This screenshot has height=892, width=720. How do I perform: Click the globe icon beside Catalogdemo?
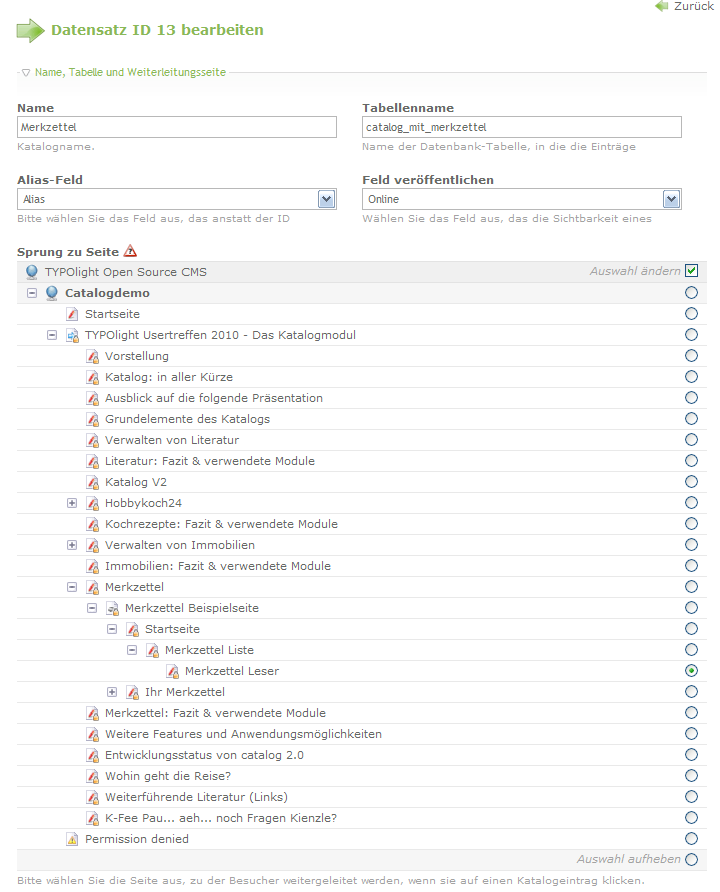tap(52, 293)
